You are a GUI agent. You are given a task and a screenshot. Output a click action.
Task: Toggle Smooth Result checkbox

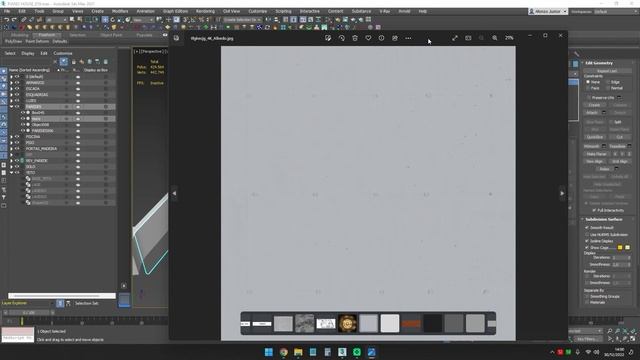(x=587, y=228)
